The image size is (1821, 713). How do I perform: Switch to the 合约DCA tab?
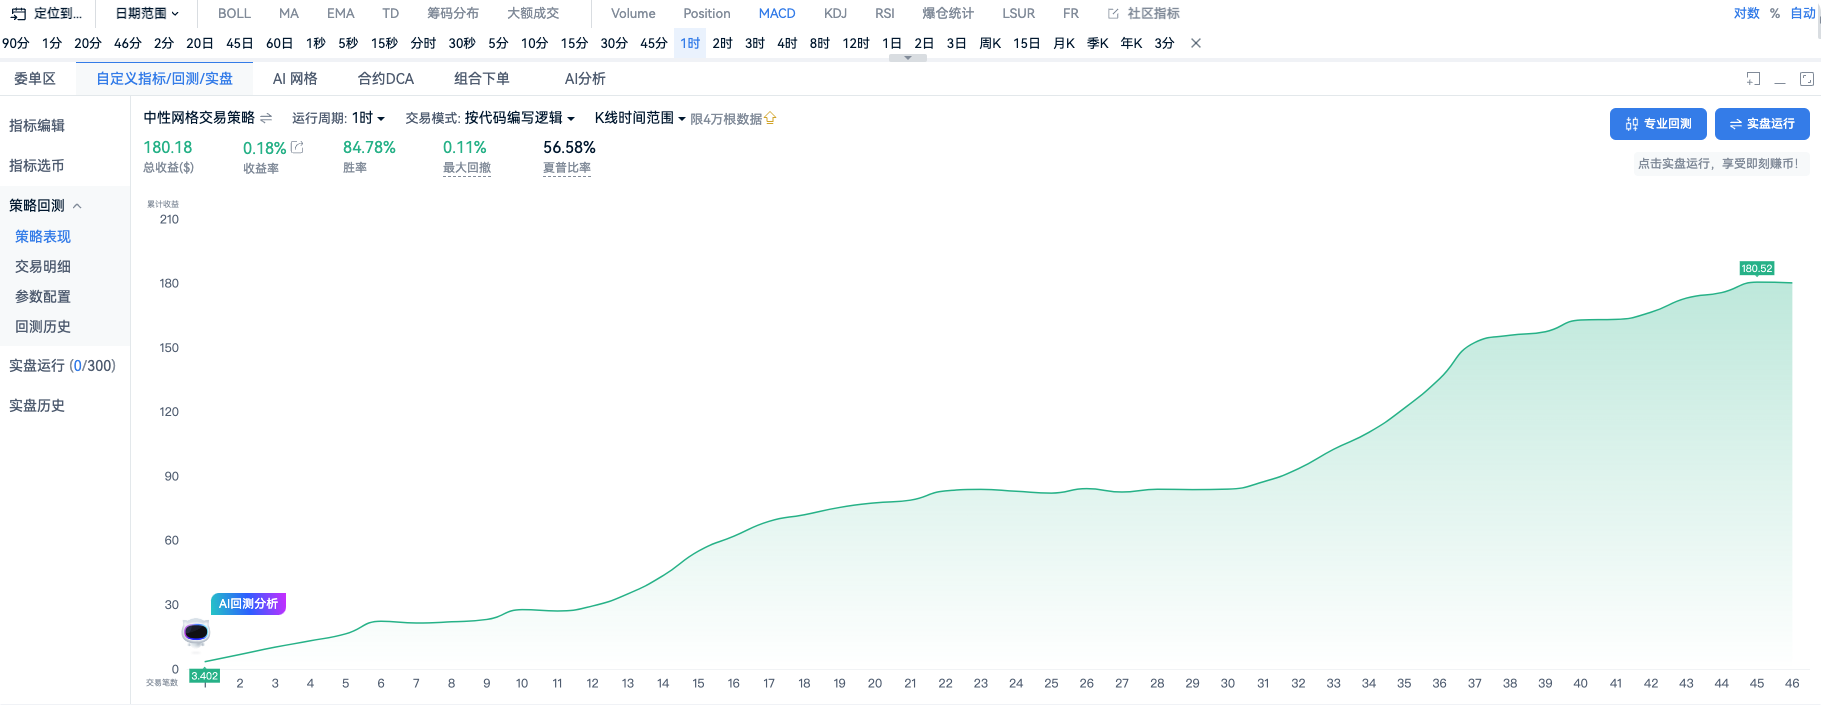(x=386, y=79)
